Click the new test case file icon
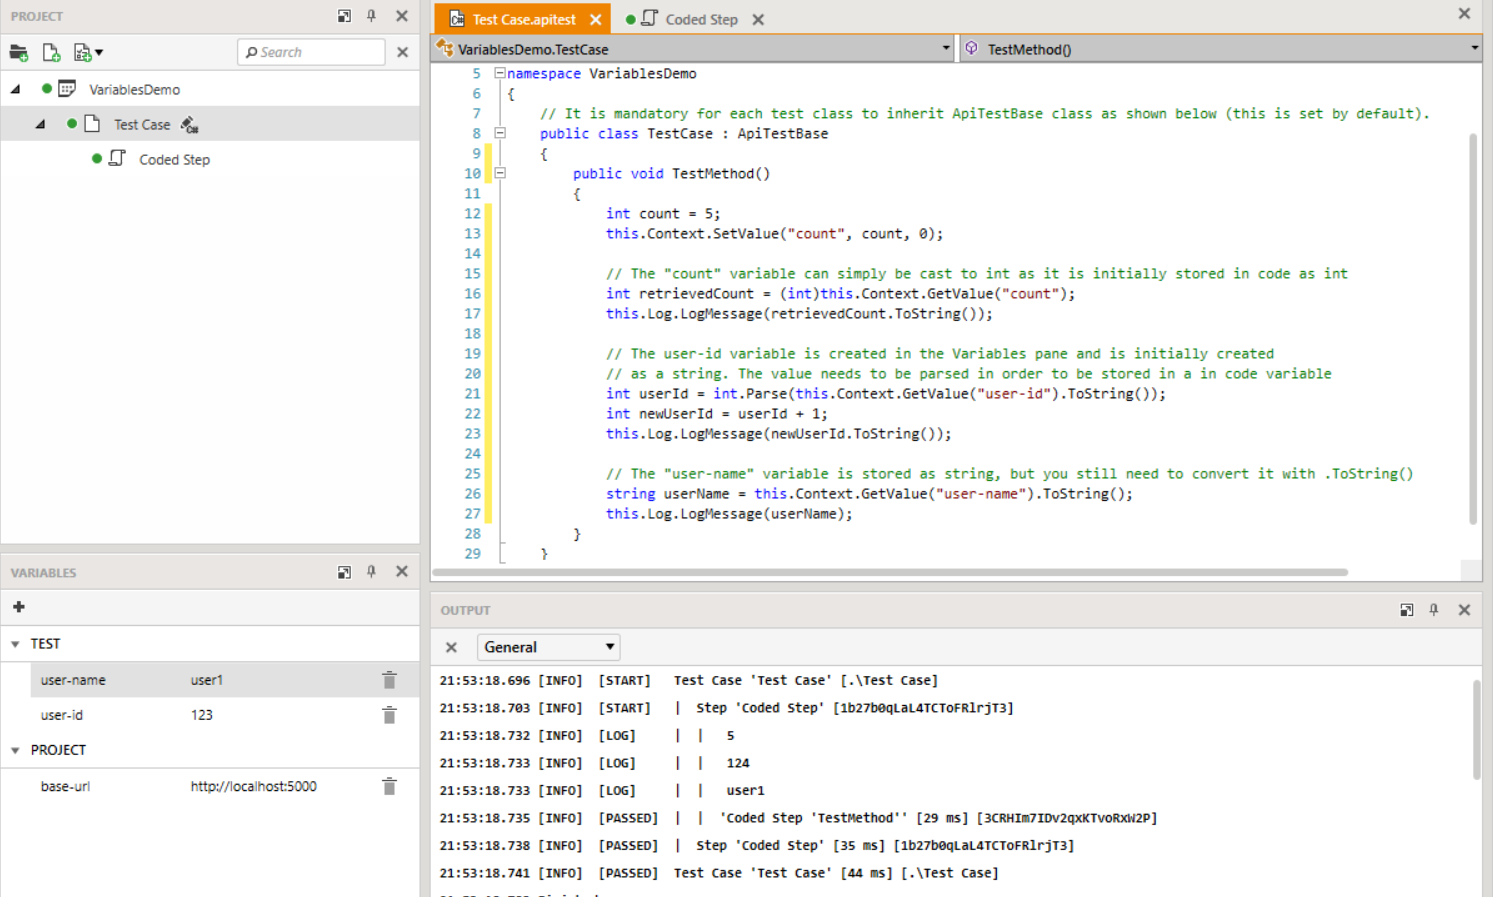This screenshot has height=897, width=1493. pos(51,52)
